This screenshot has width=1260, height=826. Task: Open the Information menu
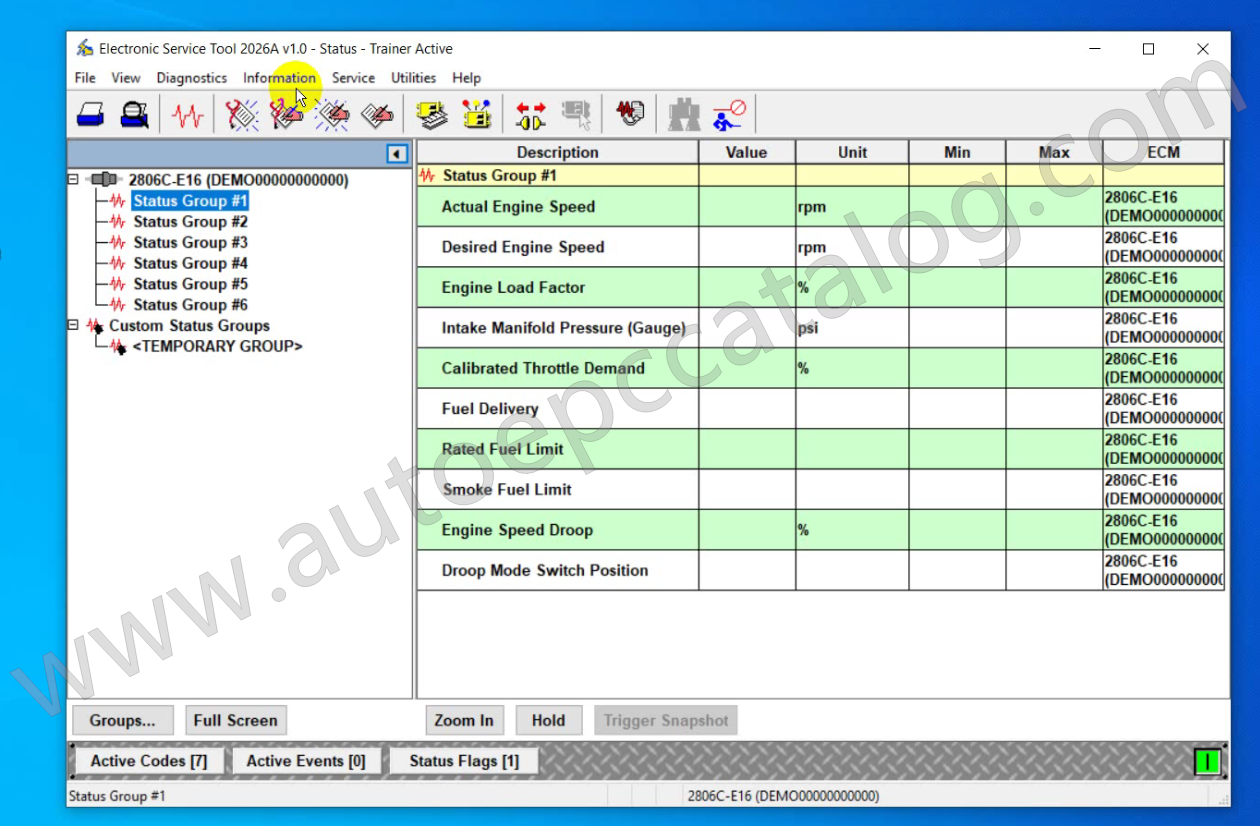279,78
